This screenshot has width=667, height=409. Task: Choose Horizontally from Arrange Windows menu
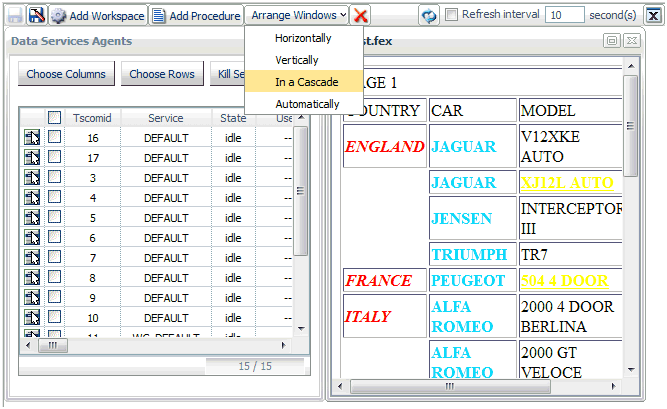click(304, 38)
